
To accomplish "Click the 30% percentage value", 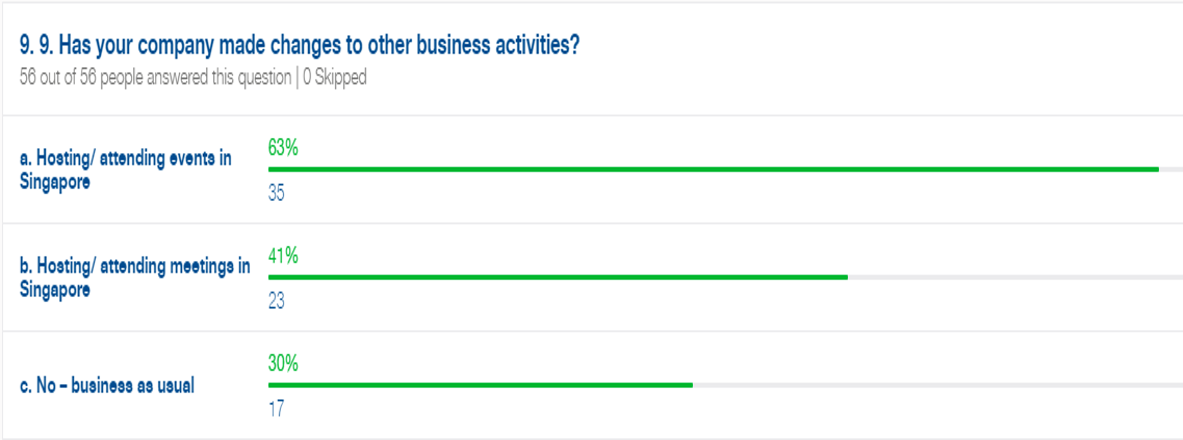I will coord(283,364).
